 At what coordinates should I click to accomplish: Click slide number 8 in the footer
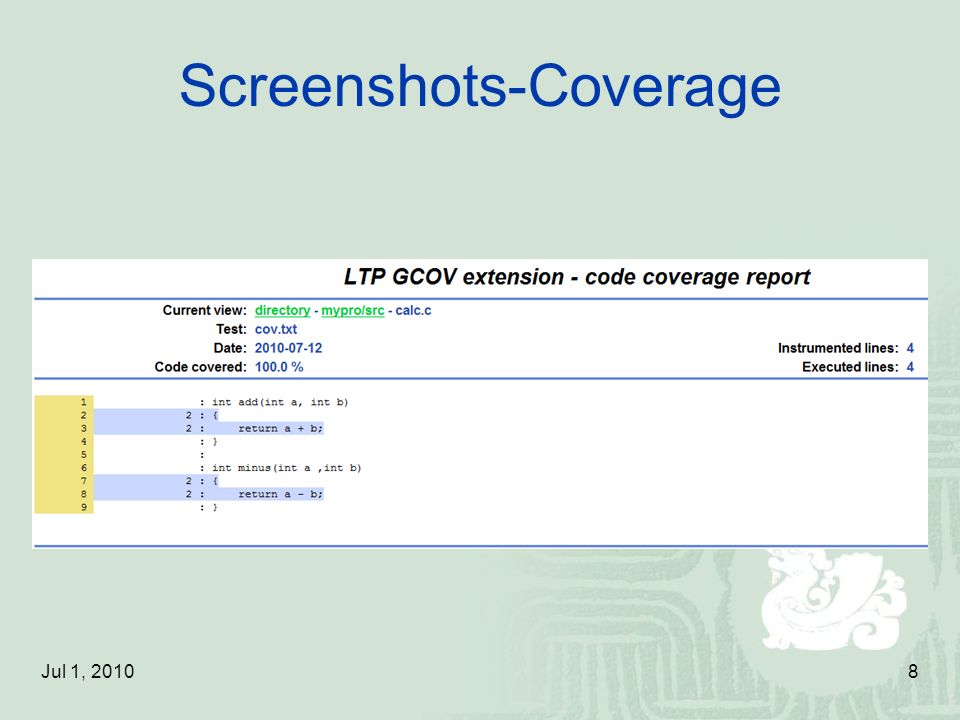point(913,672)
